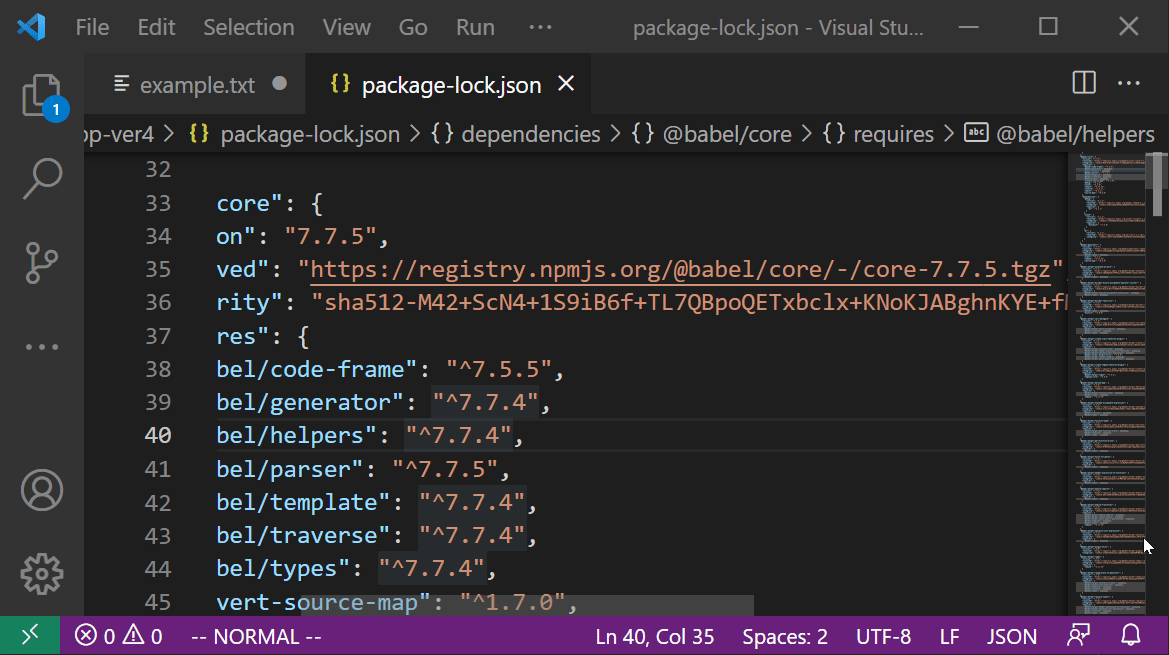Change the file encoding UTF-8
Image resolution: width=1169 pixels, height=655 pixels.
883,636
